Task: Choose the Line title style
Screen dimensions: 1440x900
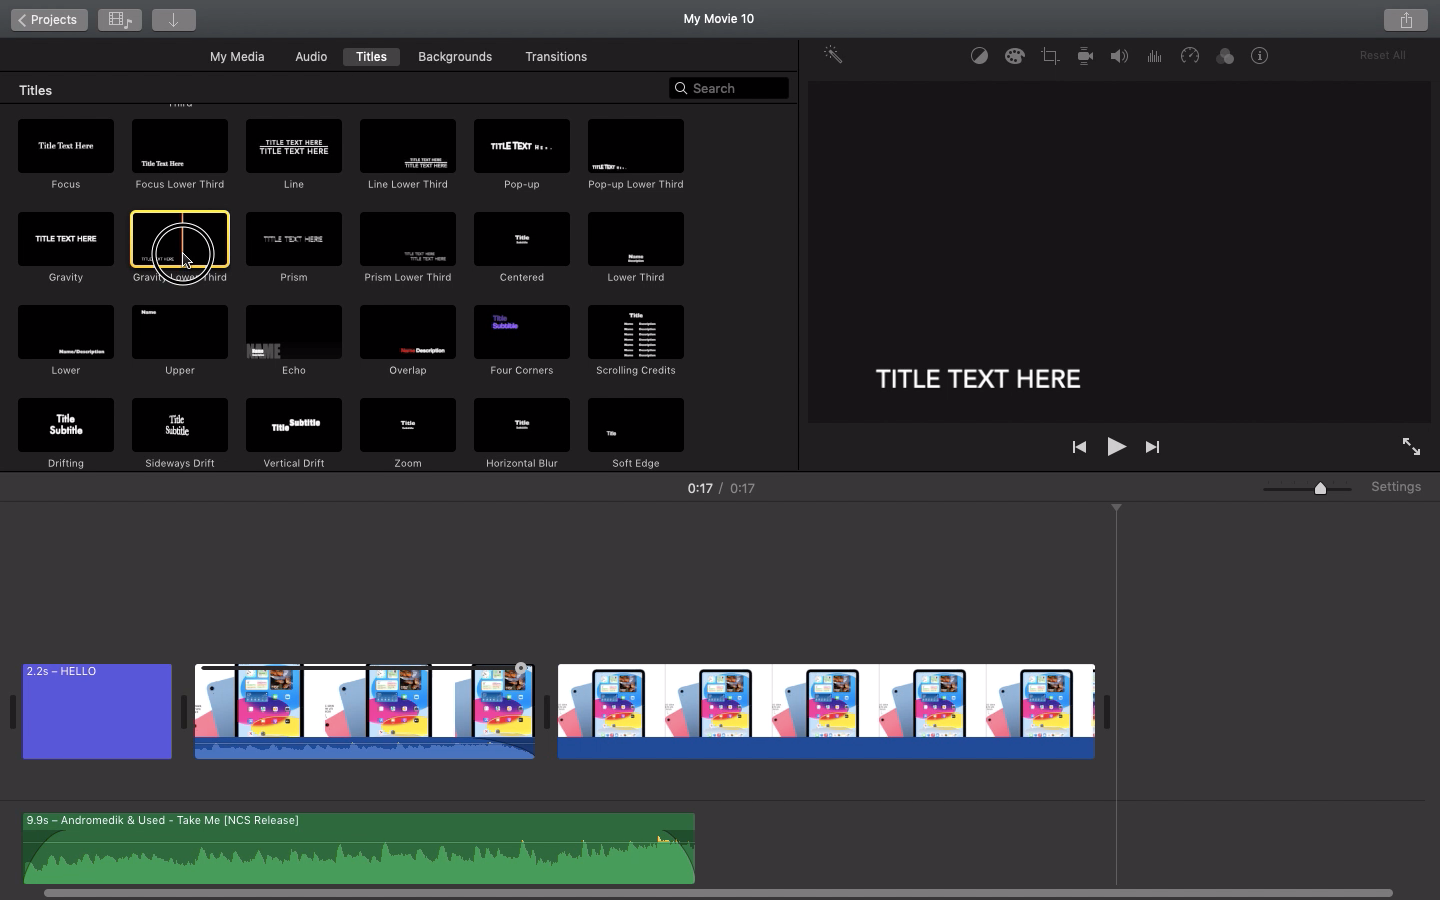Action: (x=294, y=146)
